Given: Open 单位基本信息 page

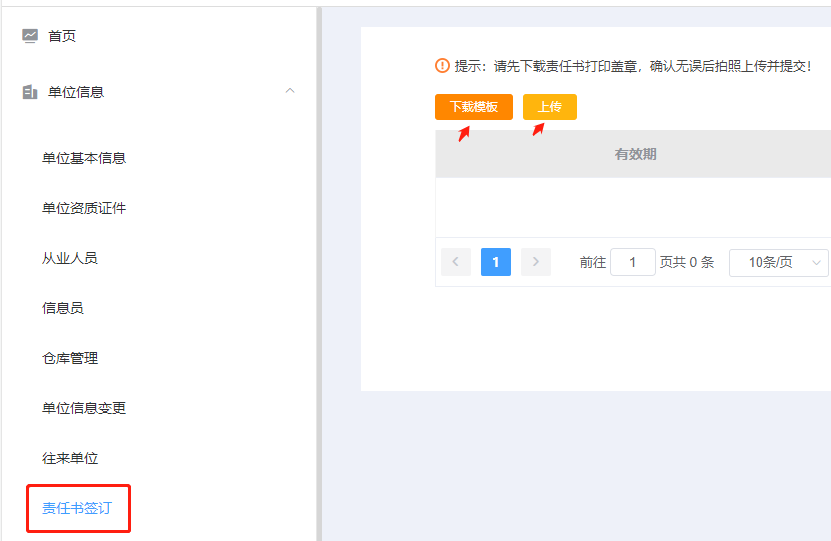Looking at the screenshot, I should coord(84,158).
